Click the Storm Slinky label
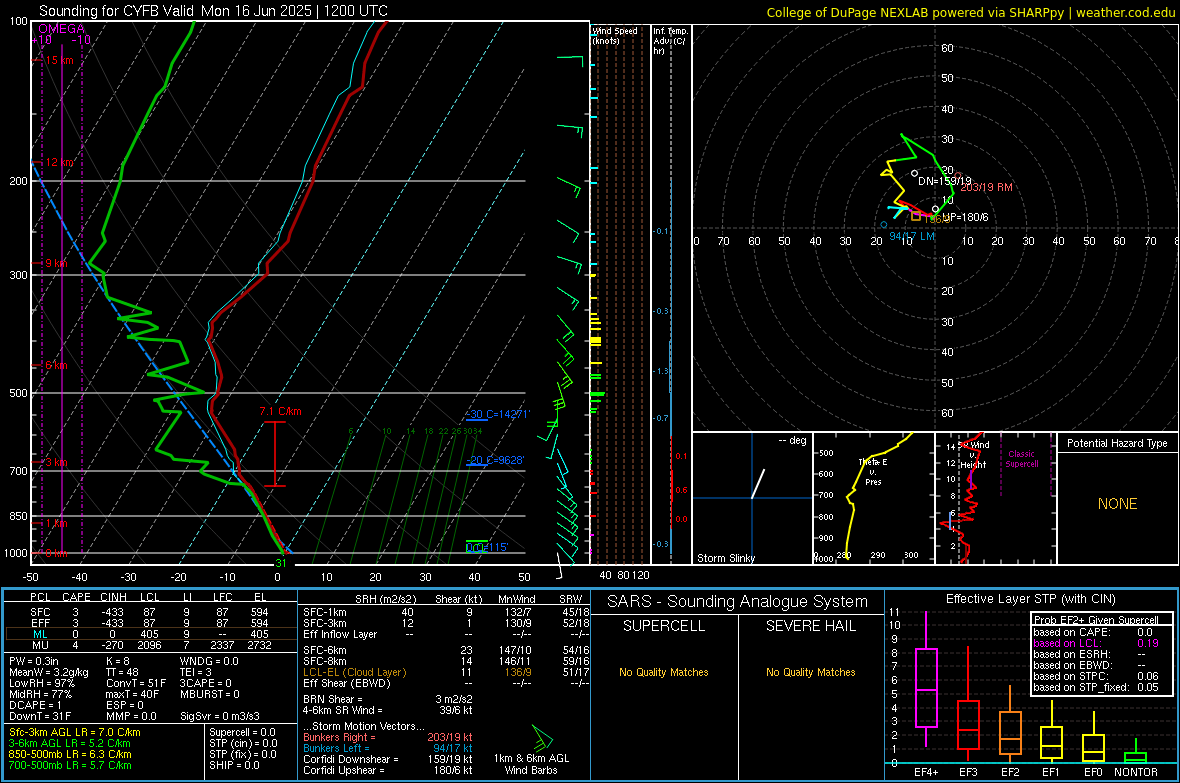Screen dimensions: 1180x783 pyautogui.click(x=725, y=558)
